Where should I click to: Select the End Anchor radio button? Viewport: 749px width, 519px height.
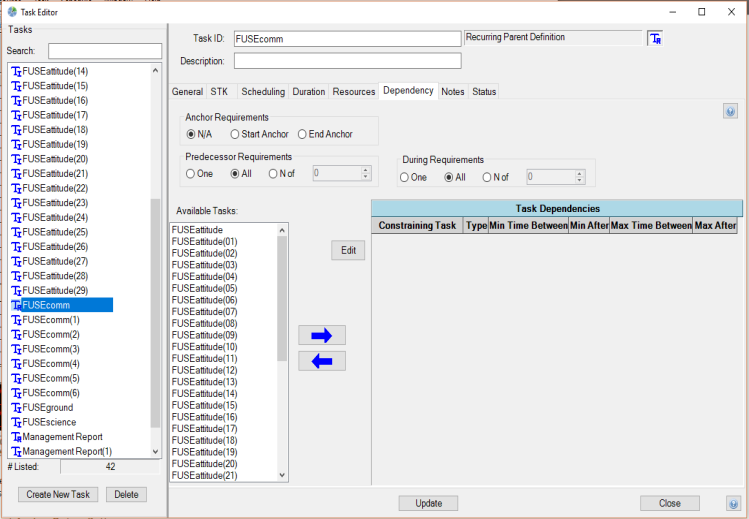click(x=302, y=134)
